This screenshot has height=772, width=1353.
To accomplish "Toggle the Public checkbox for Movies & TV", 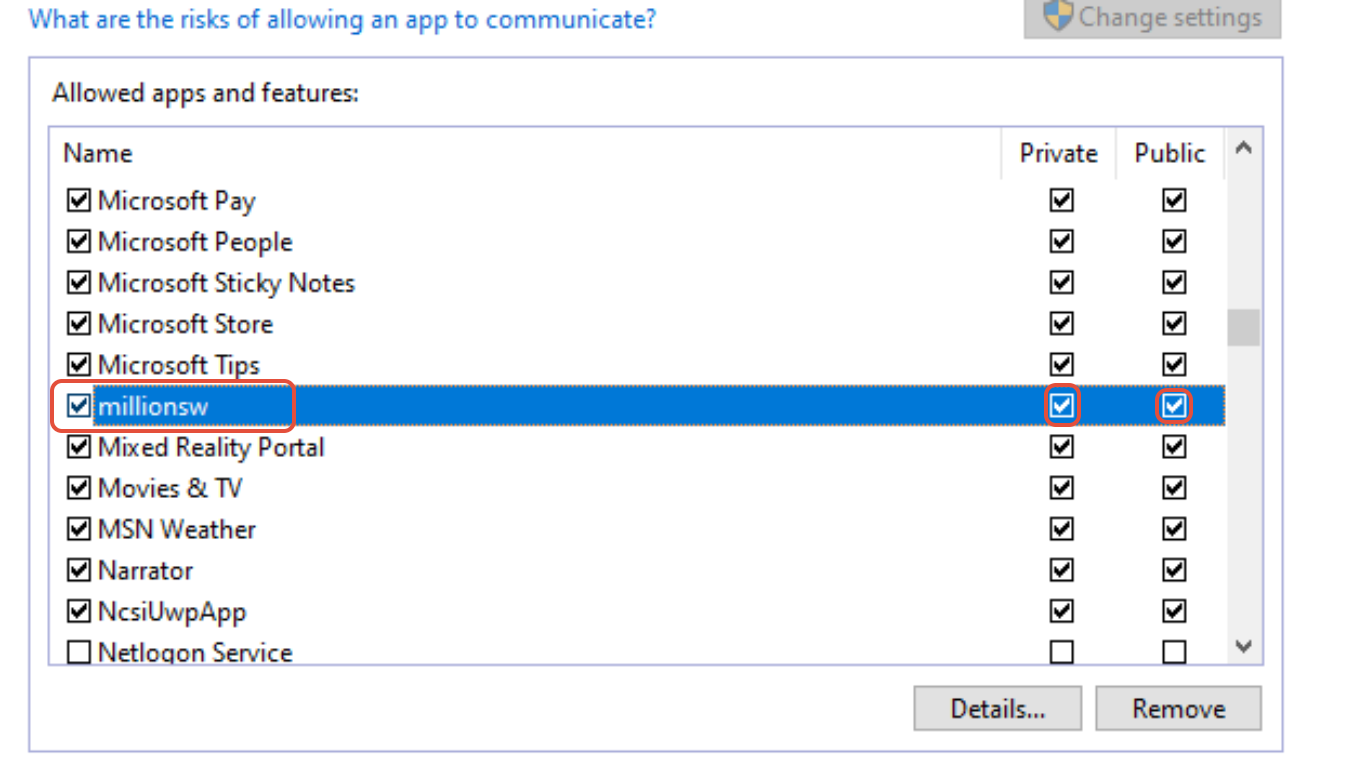I will click(1174, 488).
